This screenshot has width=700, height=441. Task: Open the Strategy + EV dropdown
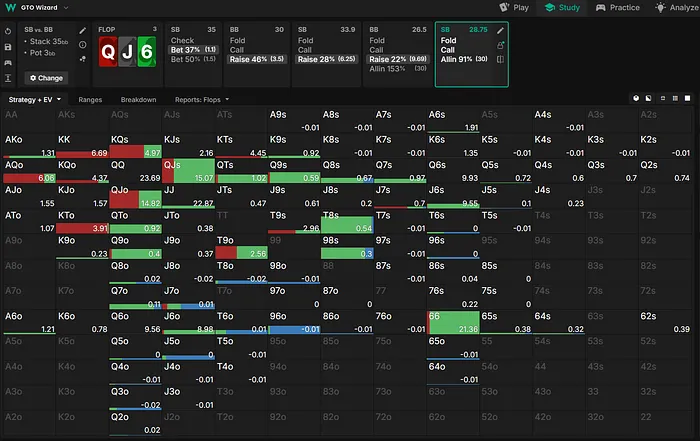point(35,100)
